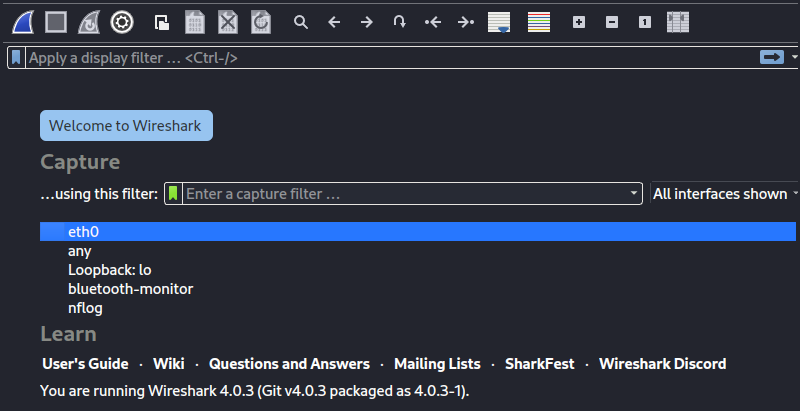The height and width of the screenshot is (411, 800).
Task: Jump to the first packet
Action: (x=433, y=22)
